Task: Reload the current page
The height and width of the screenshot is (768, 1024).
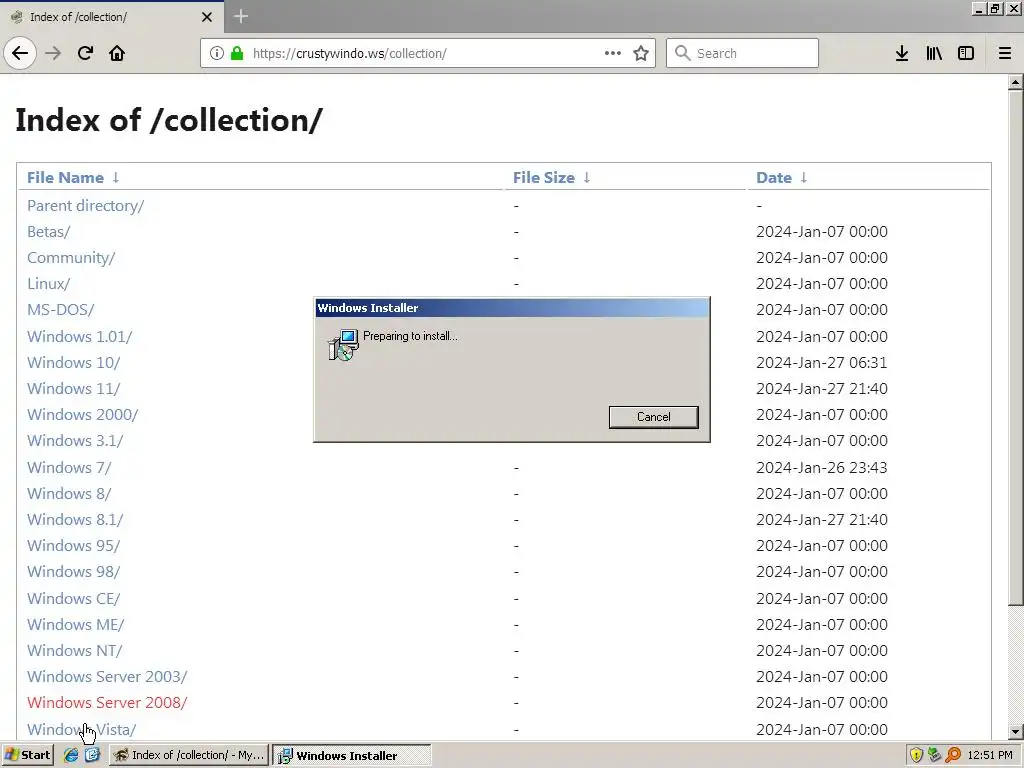Action: tap(85, 53)
